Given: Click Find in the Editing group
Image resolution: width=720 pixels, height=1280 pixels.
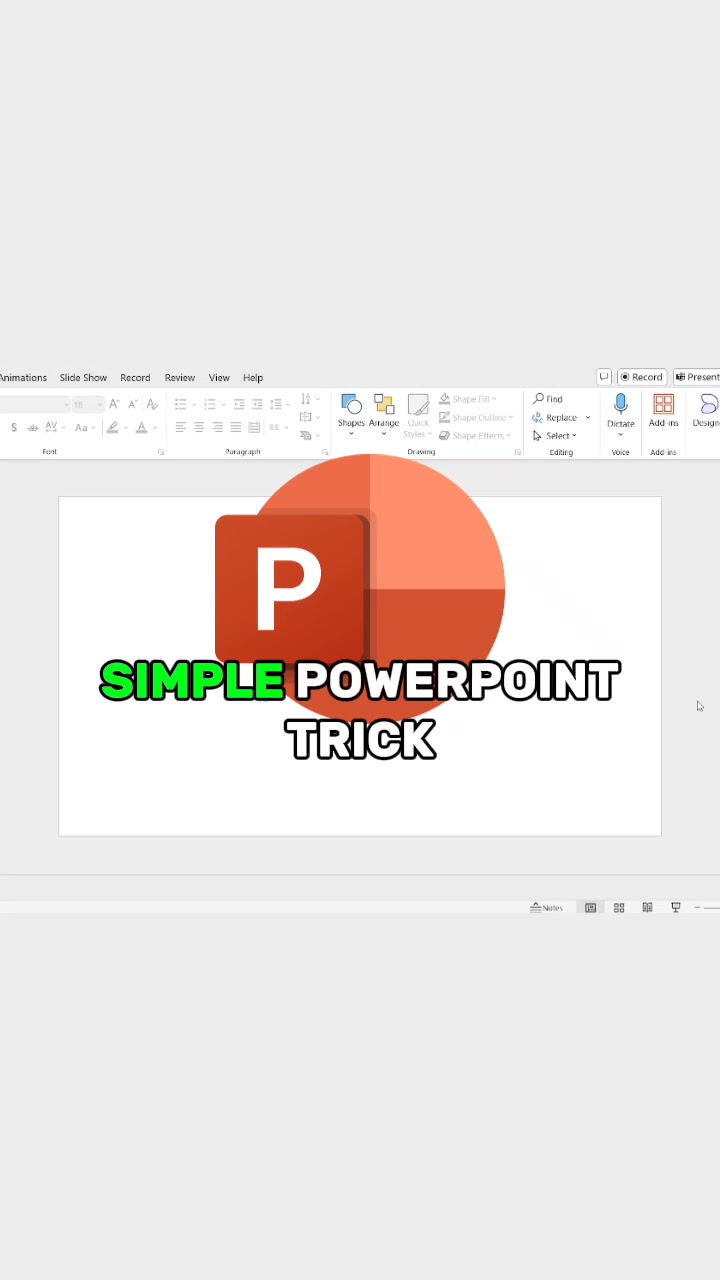Looking at the screenshot, I should click(x=548, y=399).
